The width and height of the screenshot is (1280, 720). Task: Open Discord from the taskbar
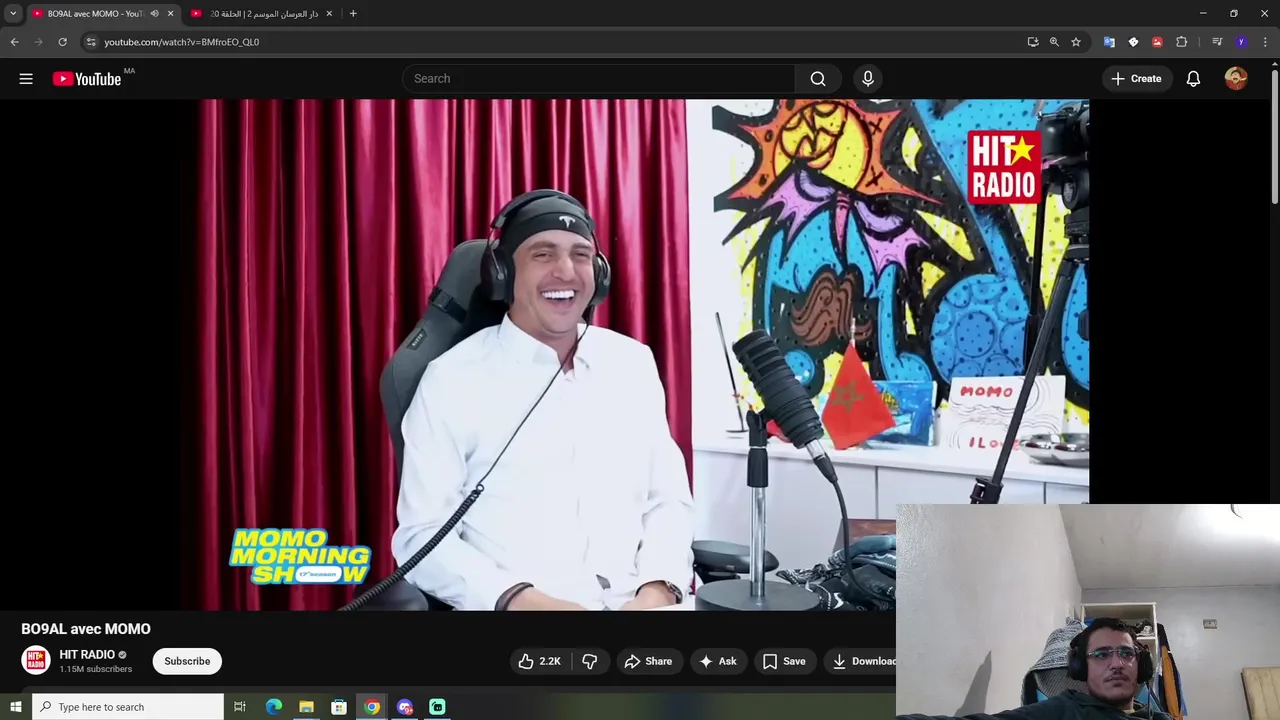tap(405, 707)
